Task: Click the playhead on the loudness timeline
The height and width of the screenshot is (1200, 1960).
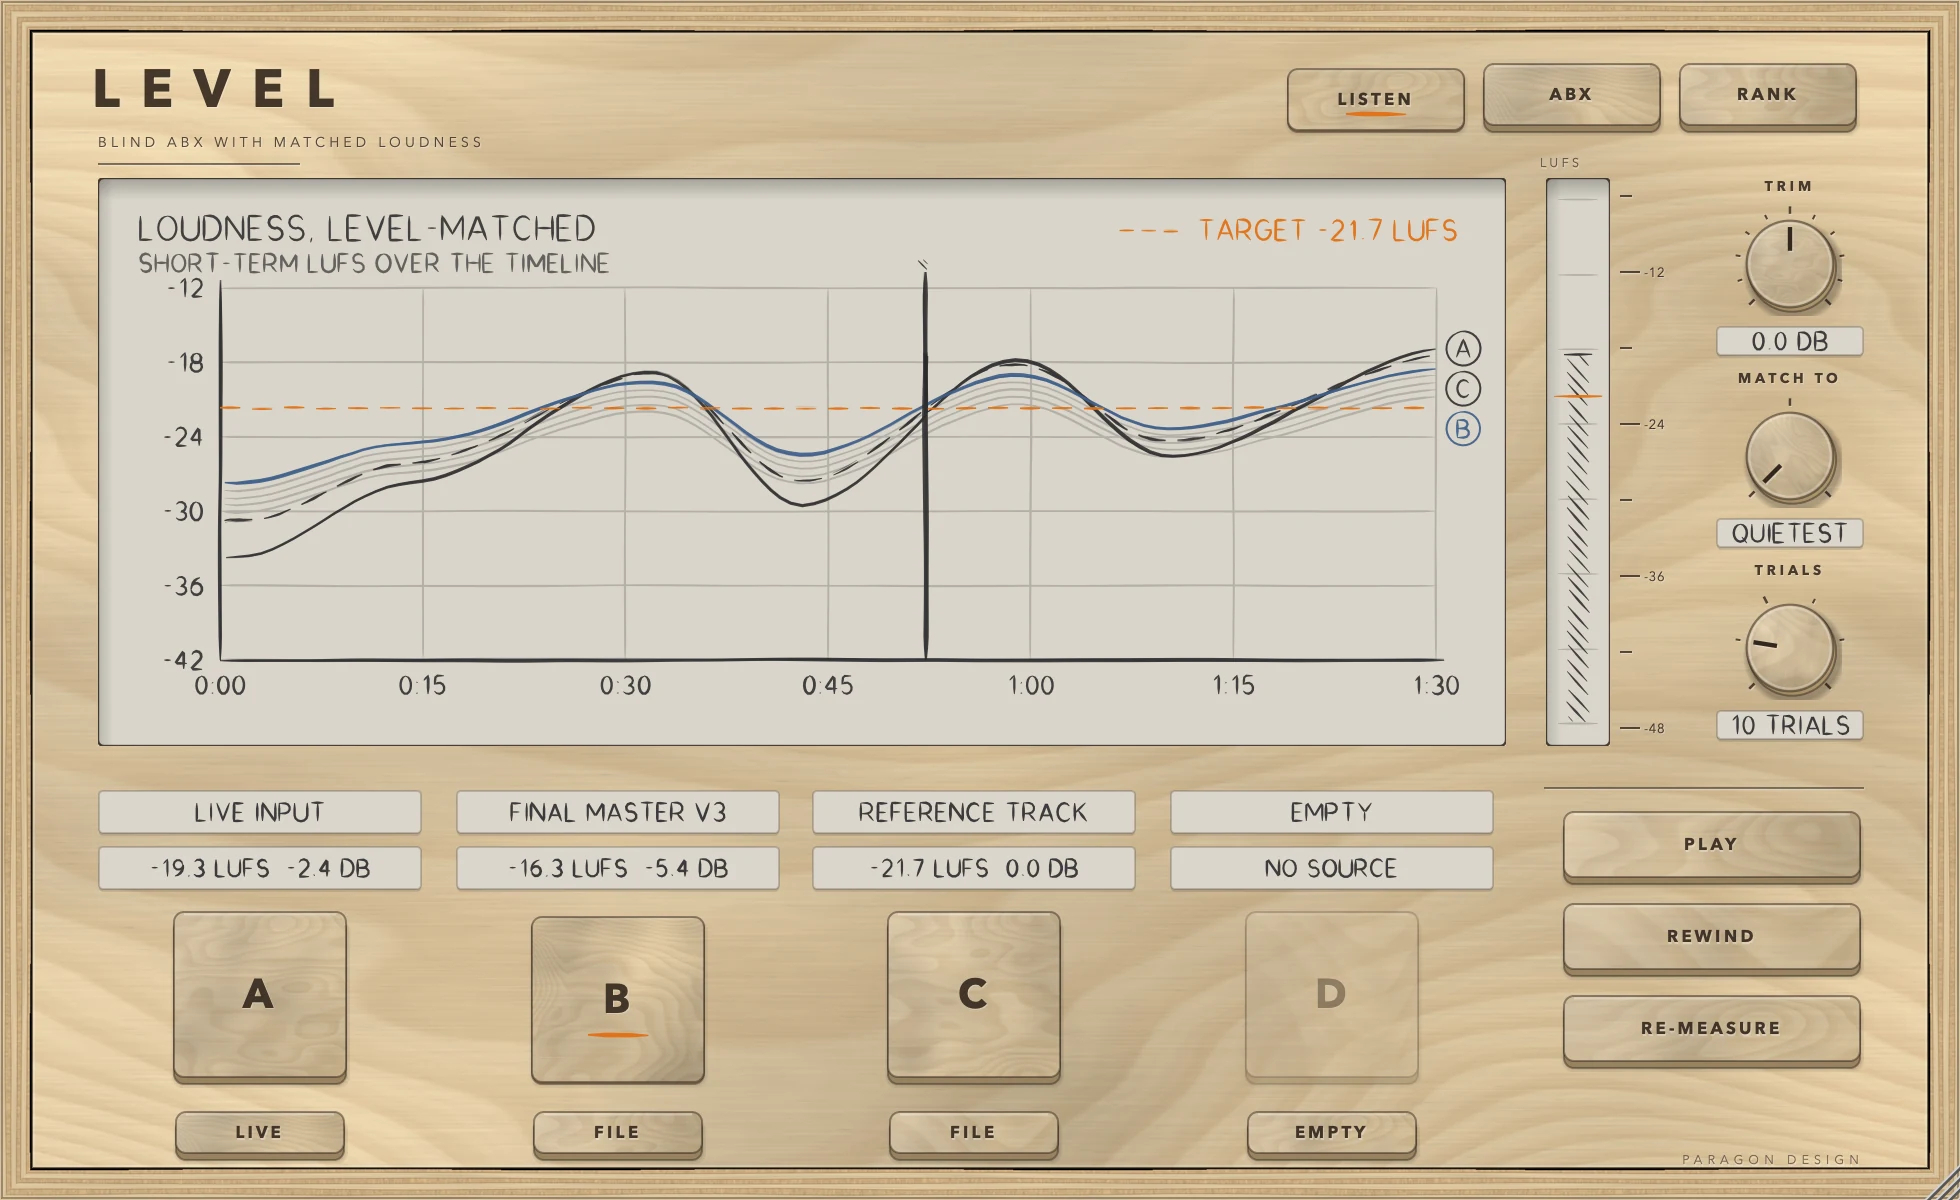Action: [925, 460]
